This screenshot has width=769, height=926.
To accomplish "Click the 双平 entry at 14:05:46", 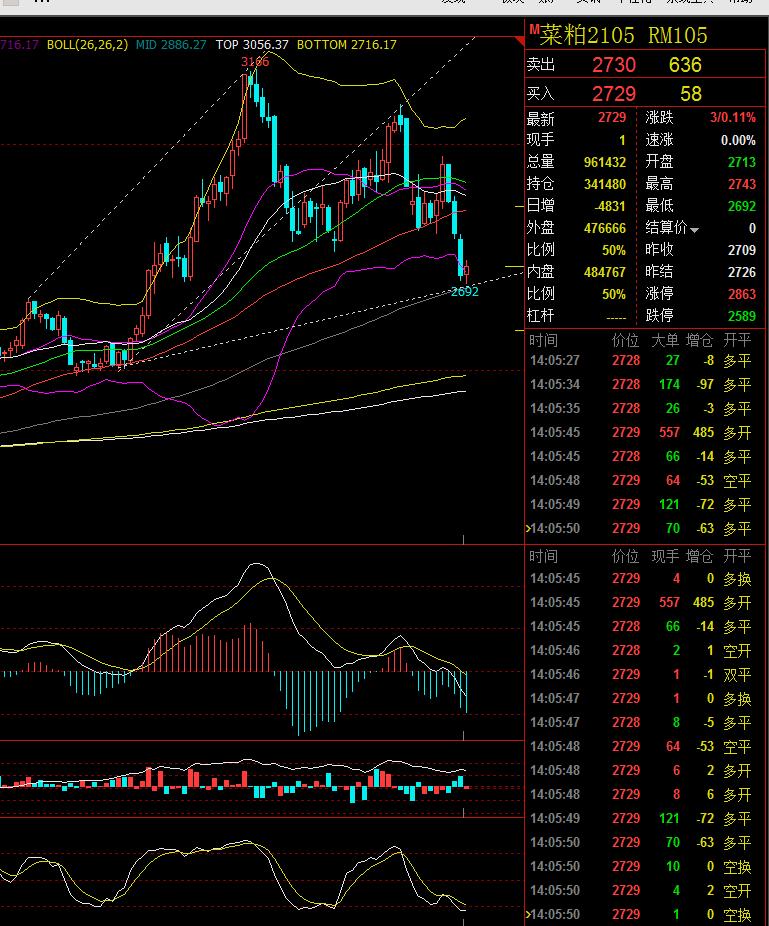I will 737,674.
